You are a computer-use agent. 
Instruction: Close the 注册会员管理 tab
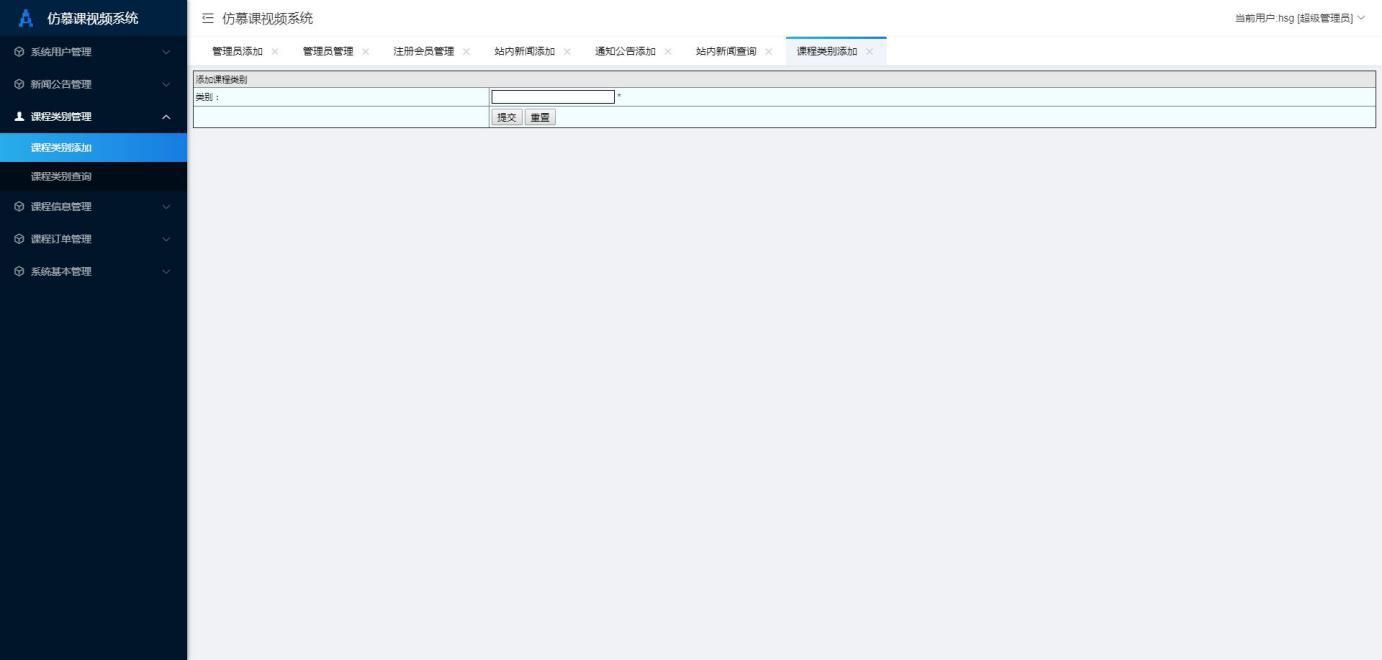coord(466,52)
